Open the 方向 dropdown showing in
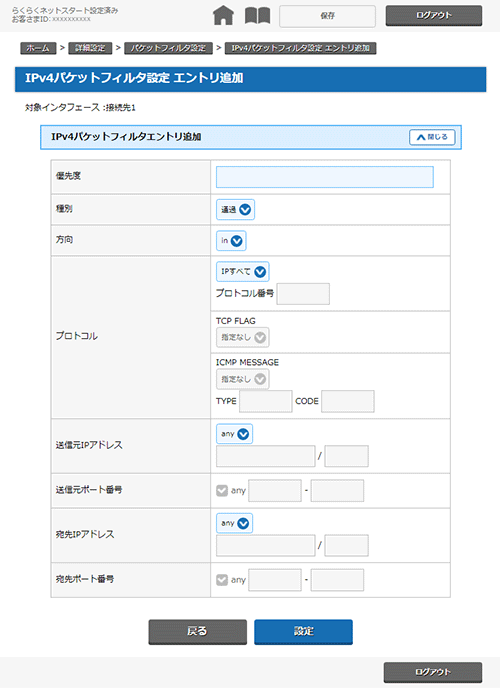The width and height of the screenshot is (500, 690). [231, 241]
